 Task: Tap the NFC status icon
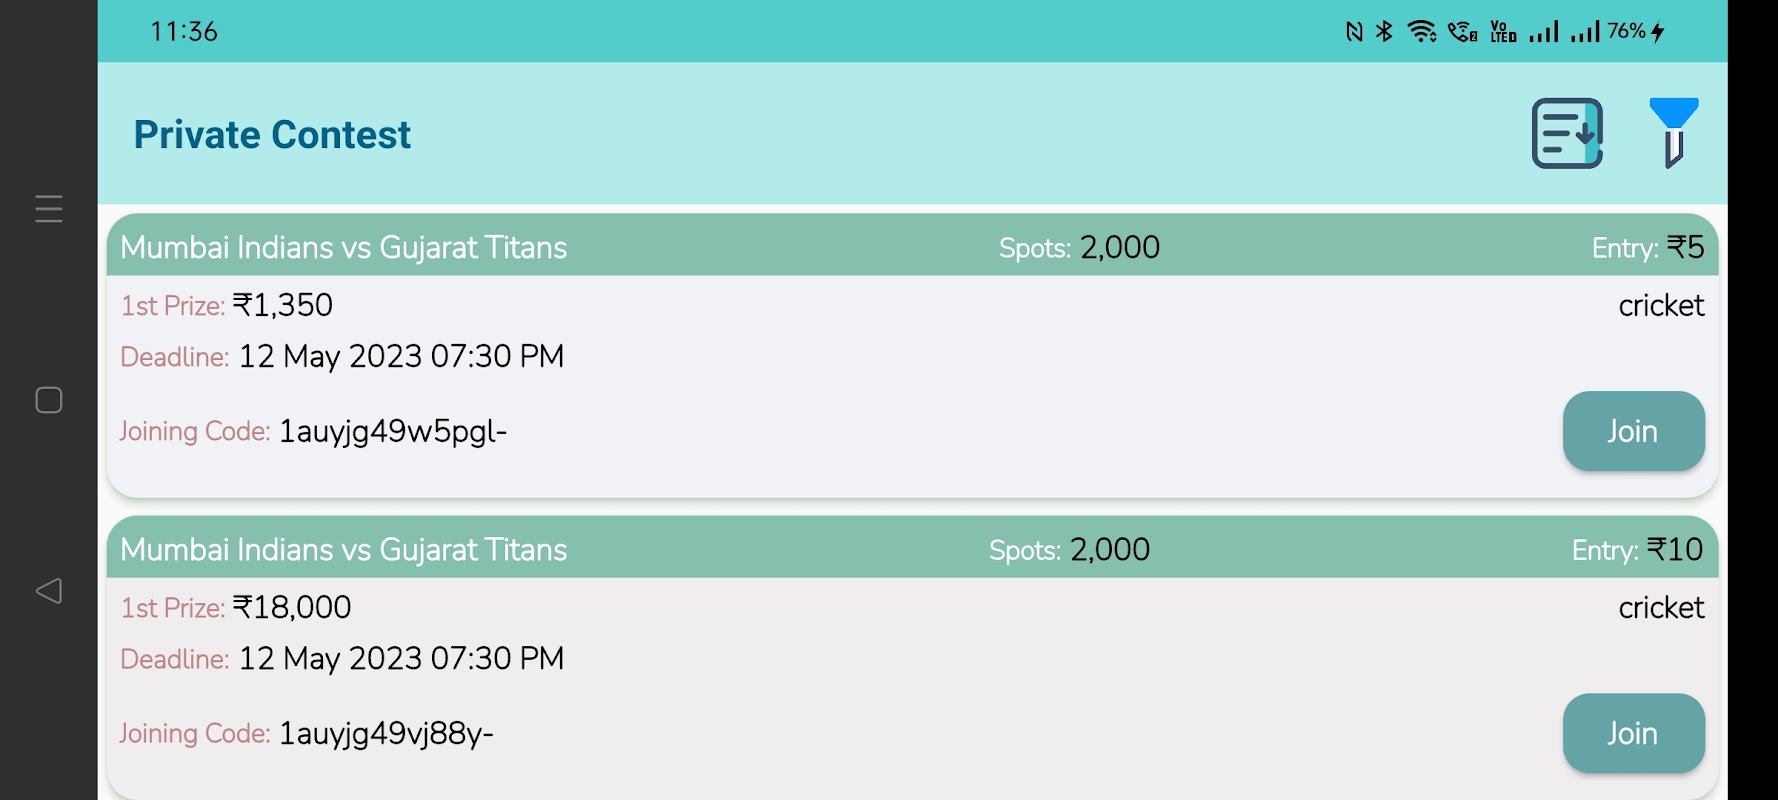[1354, 32]
